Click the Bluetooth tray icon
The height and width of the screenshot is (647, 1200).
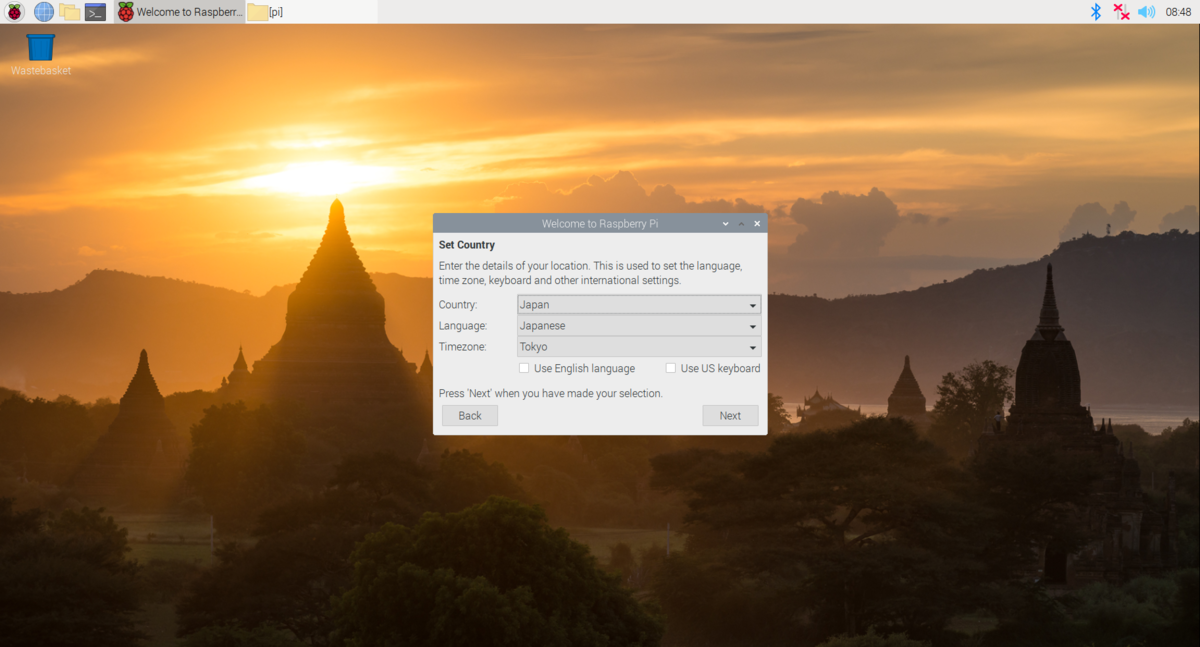tap(1095, 12)
